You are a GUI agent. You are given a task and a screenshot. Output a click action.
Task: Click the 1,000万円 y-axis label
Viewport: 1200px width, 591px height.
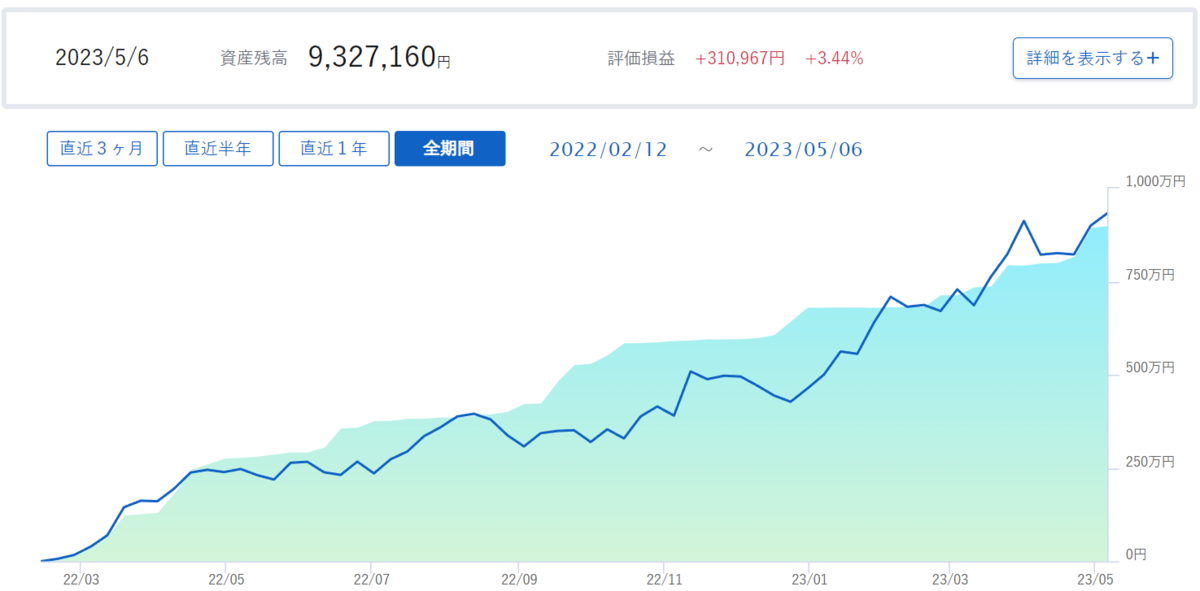pyautogui.click(x=1155, y=182)
